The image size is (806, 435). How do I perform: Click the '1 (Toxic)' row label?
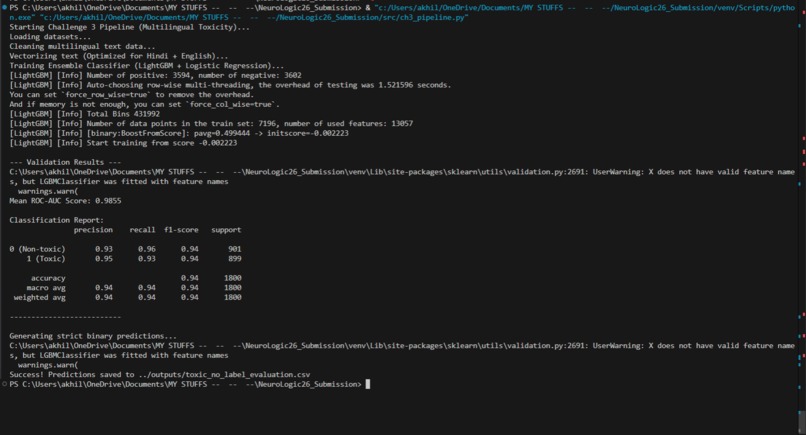tap(46, 259)
